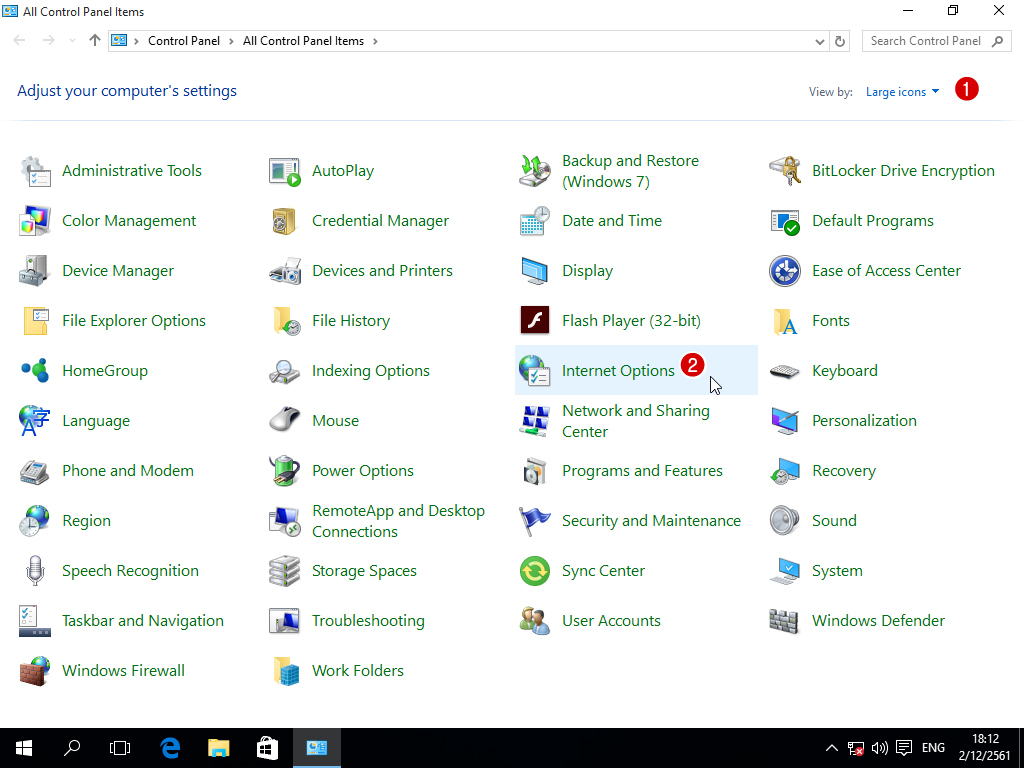This screenshot has width=1024, height=768.
Task: Select All Control Panel Items breadcrumb
Action: click(x=303, y=40)
